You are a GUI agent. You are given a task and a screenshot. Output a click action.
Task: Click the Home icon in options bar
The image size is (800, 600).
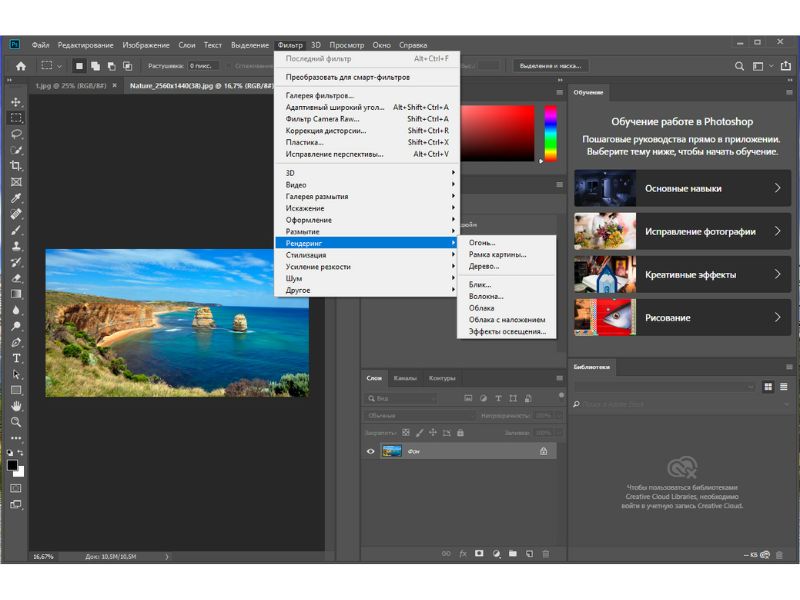21,66
